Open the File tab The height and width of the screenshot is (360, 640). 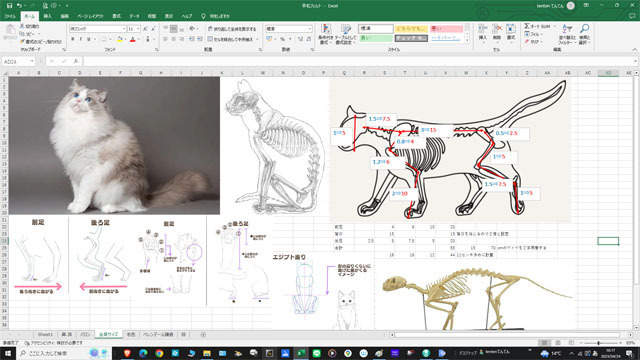point(10,16)
